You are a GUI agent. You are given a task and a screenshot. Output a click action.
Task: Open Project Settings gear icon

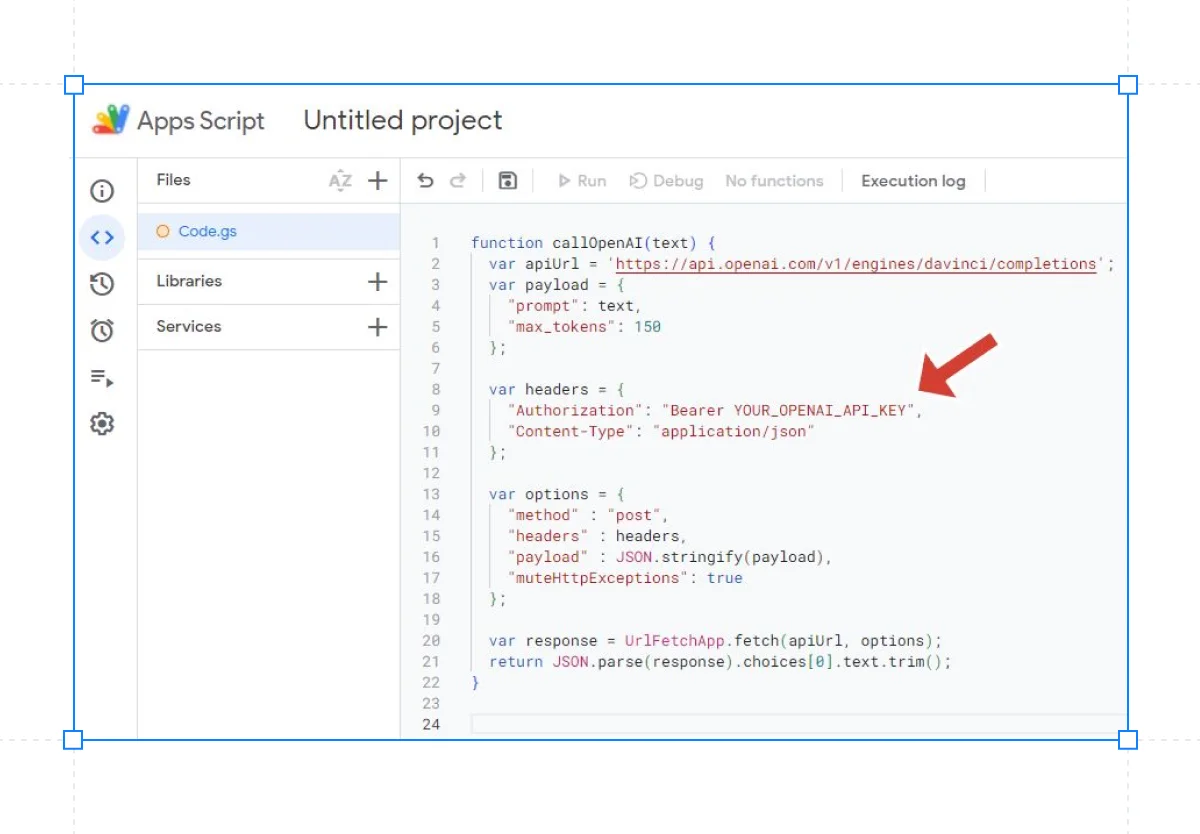pos(102,424)
